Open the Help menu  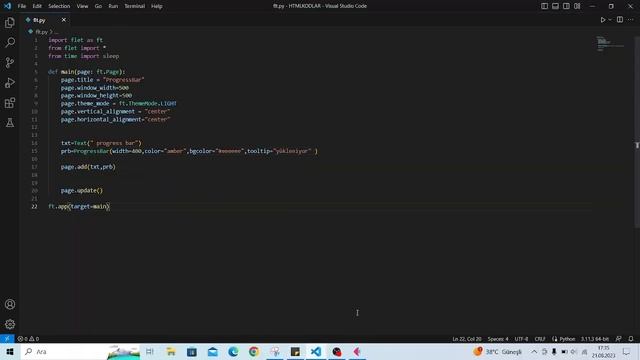point(157,6)
